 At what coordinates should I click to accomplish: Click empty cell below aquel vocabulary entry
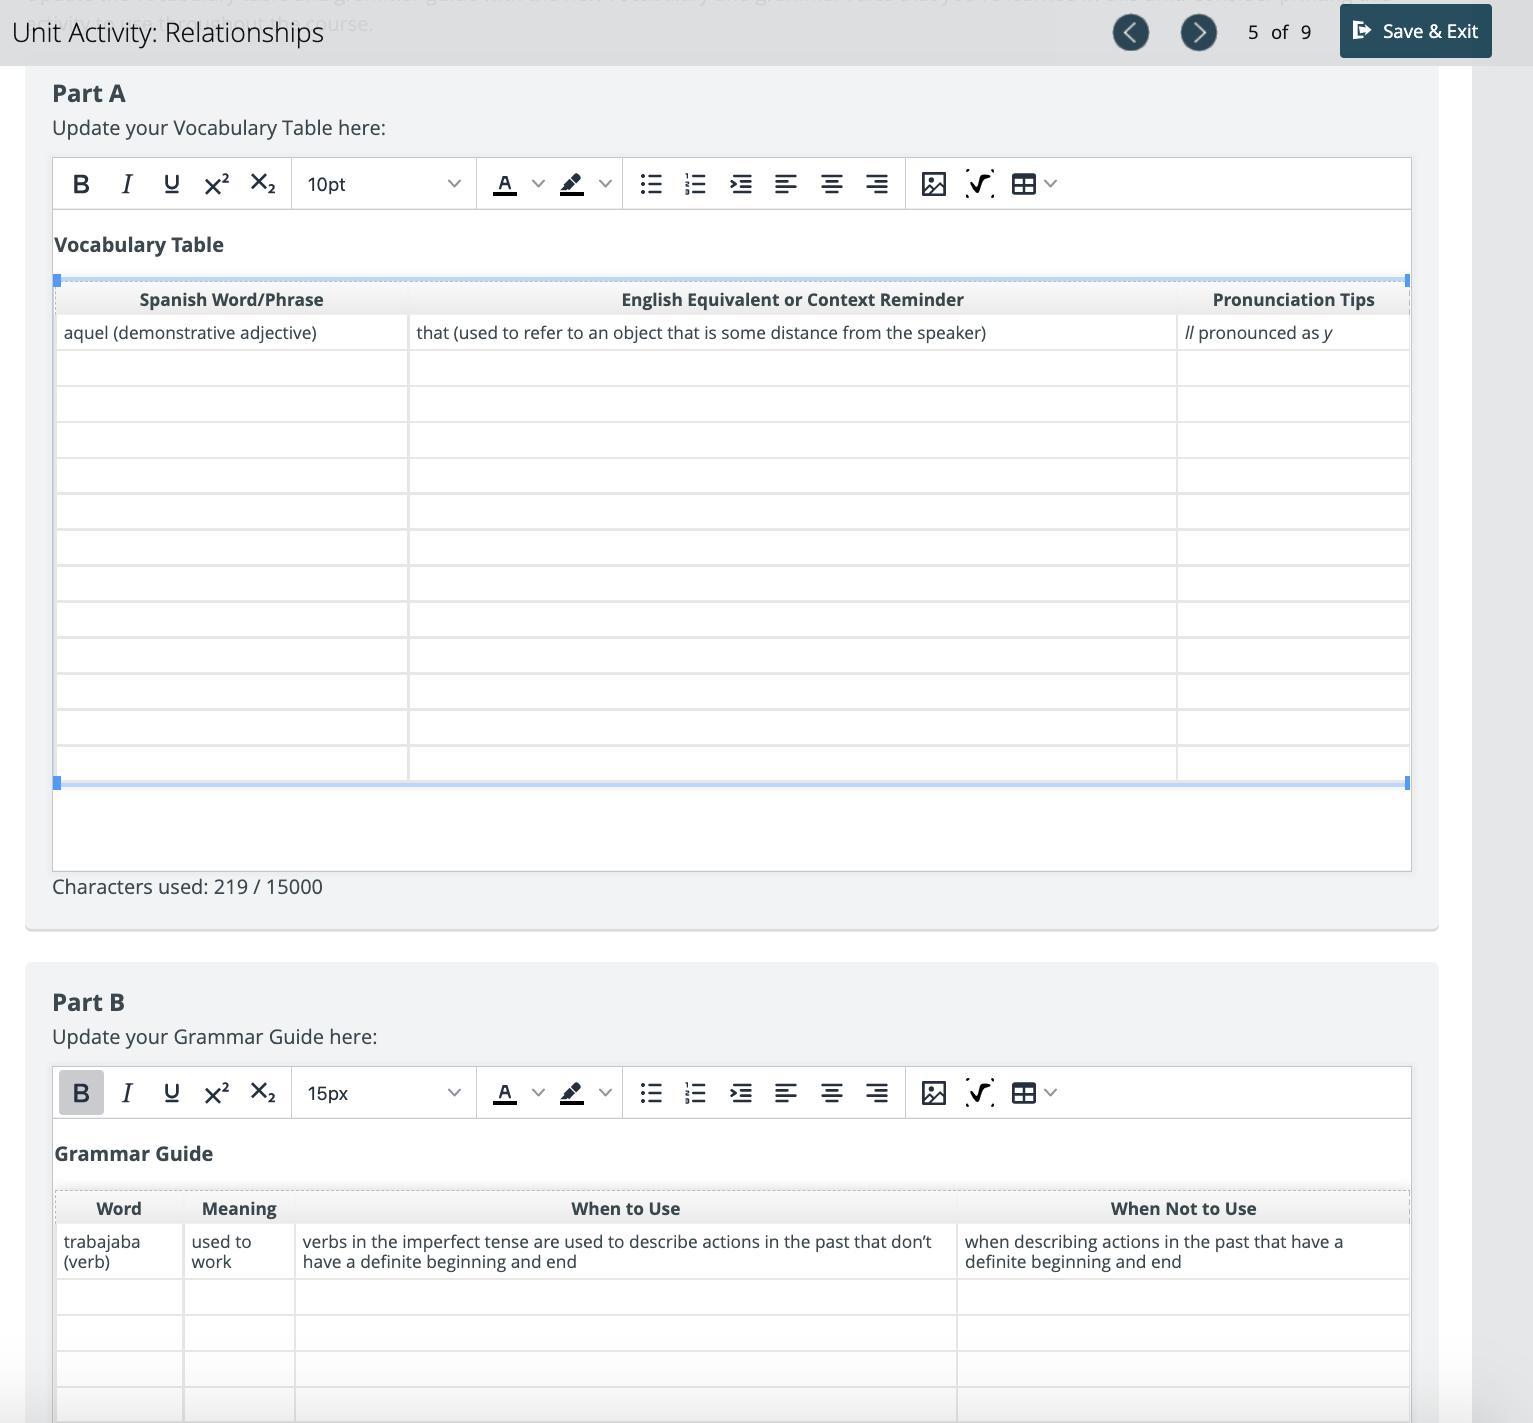coord(232,368)
